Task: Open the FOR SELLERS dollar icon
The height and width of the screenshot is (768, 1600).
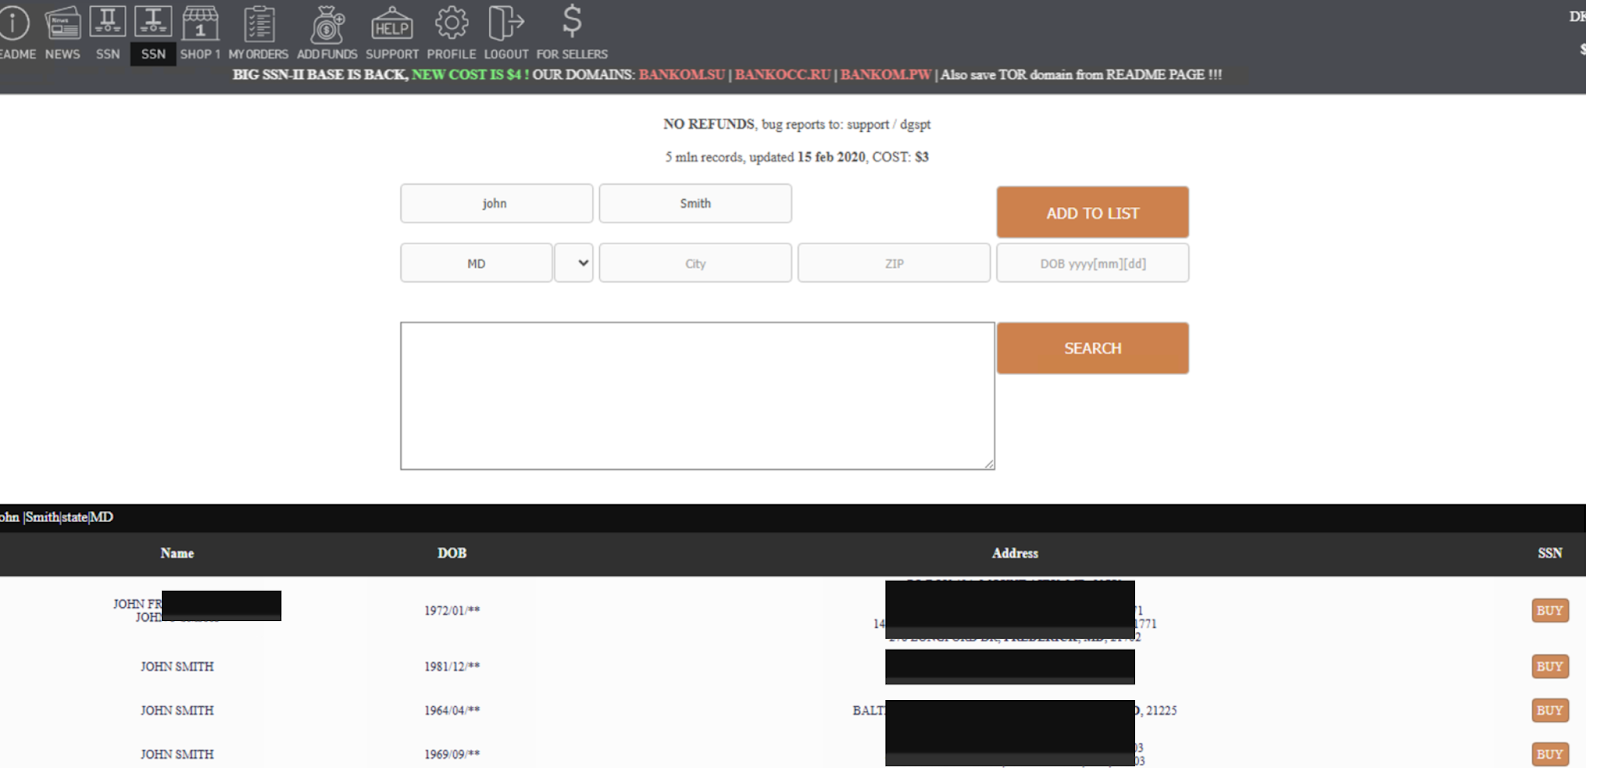Action: (572, 22)
